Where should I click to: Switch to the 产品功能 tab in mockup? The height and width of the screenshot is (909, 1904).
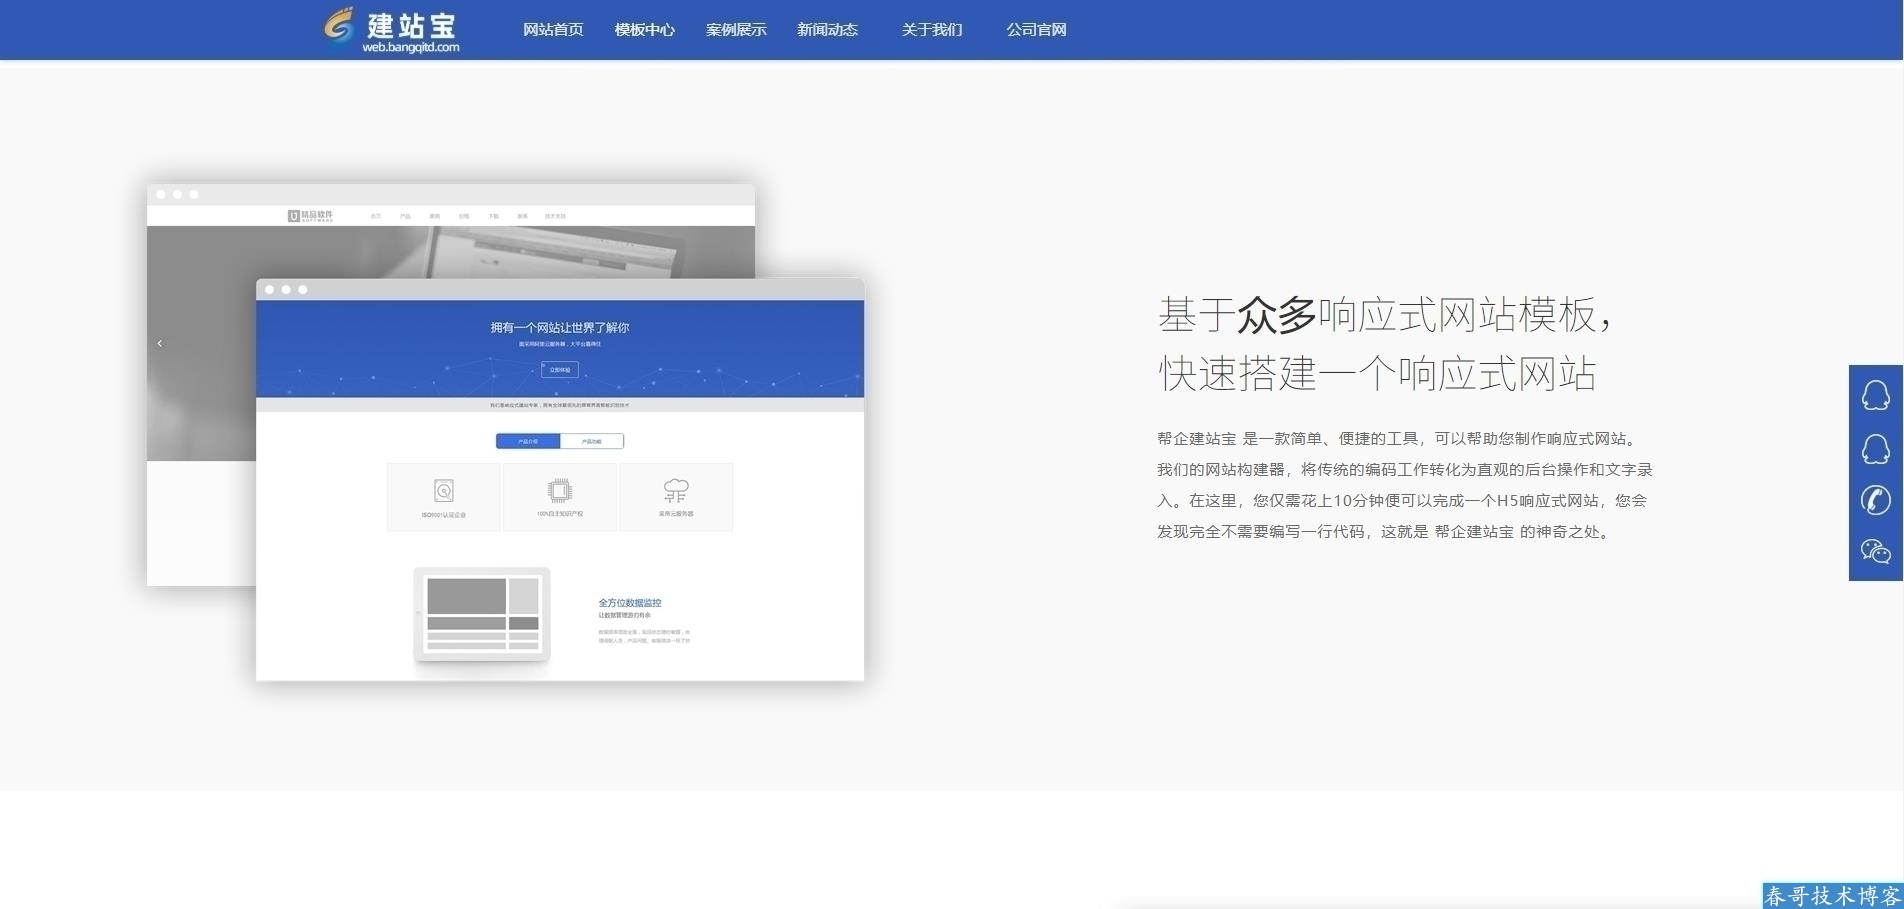(x=592, y=441)
